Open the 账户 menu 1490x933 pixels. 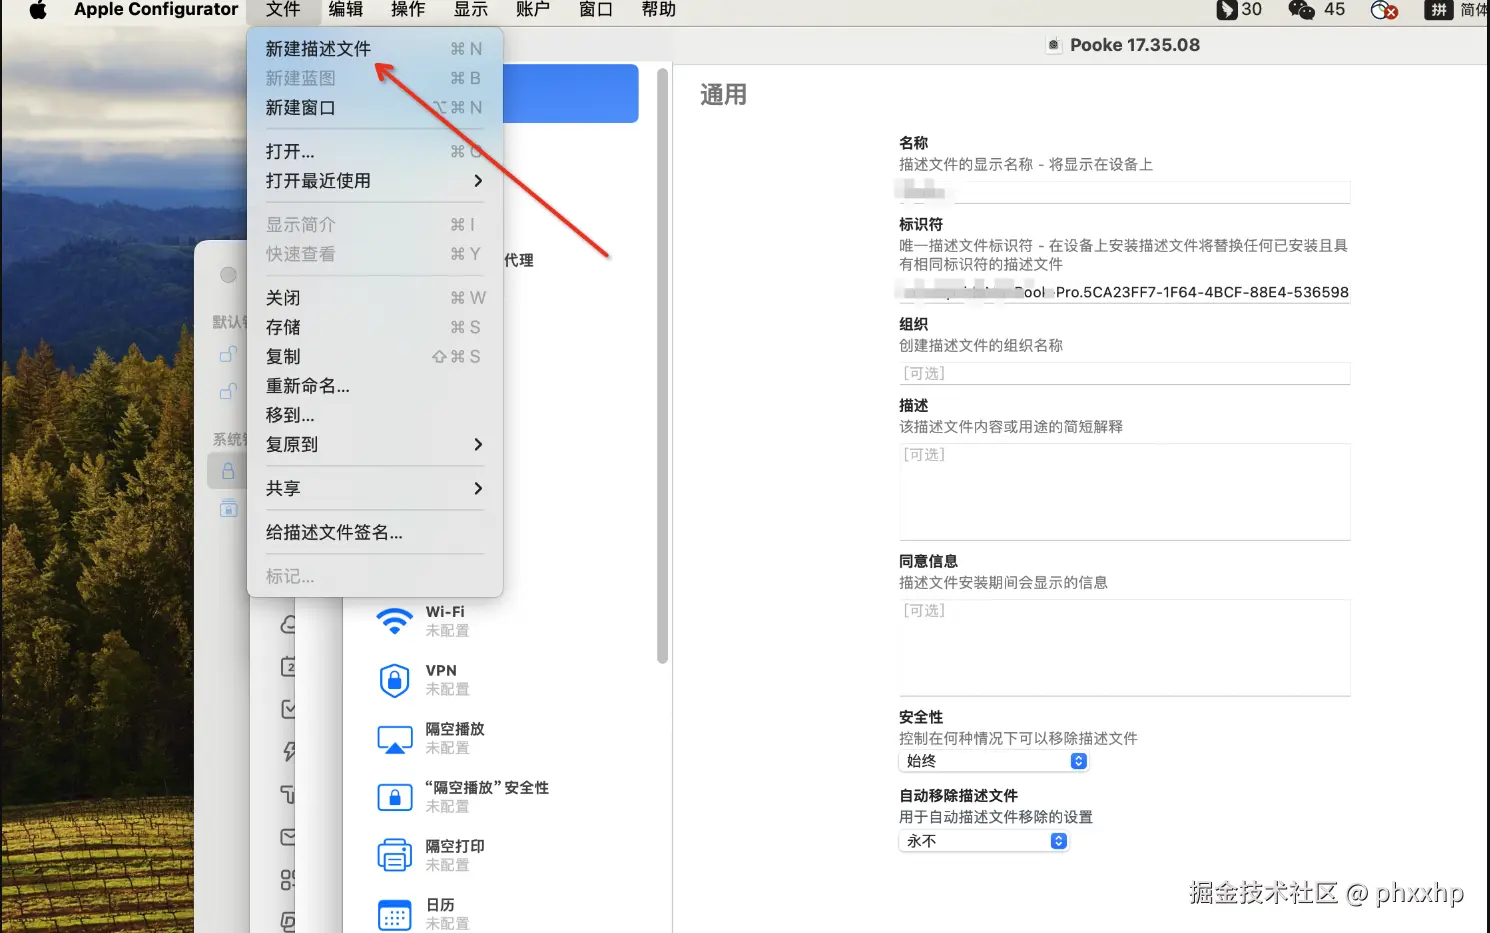(x=533, y=10)
